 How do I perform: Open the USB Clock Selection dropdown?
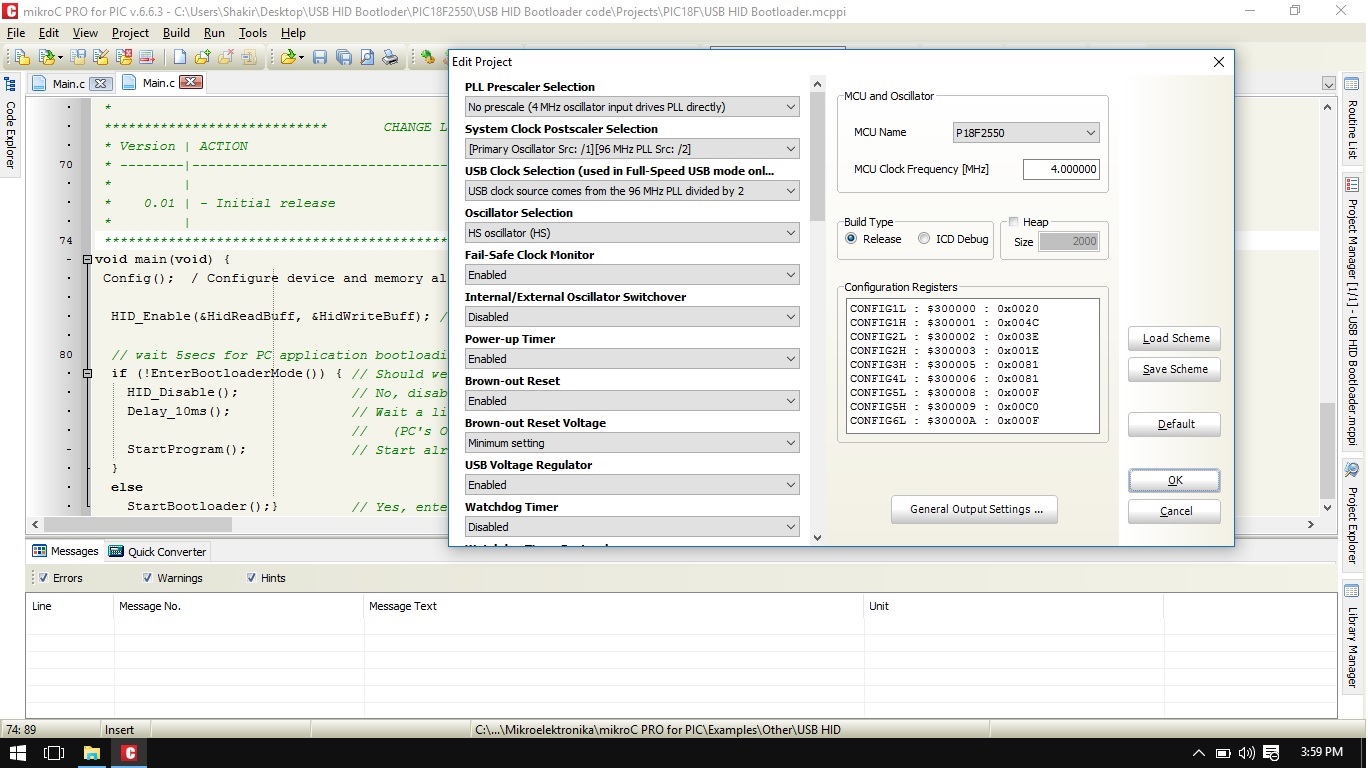632,191
